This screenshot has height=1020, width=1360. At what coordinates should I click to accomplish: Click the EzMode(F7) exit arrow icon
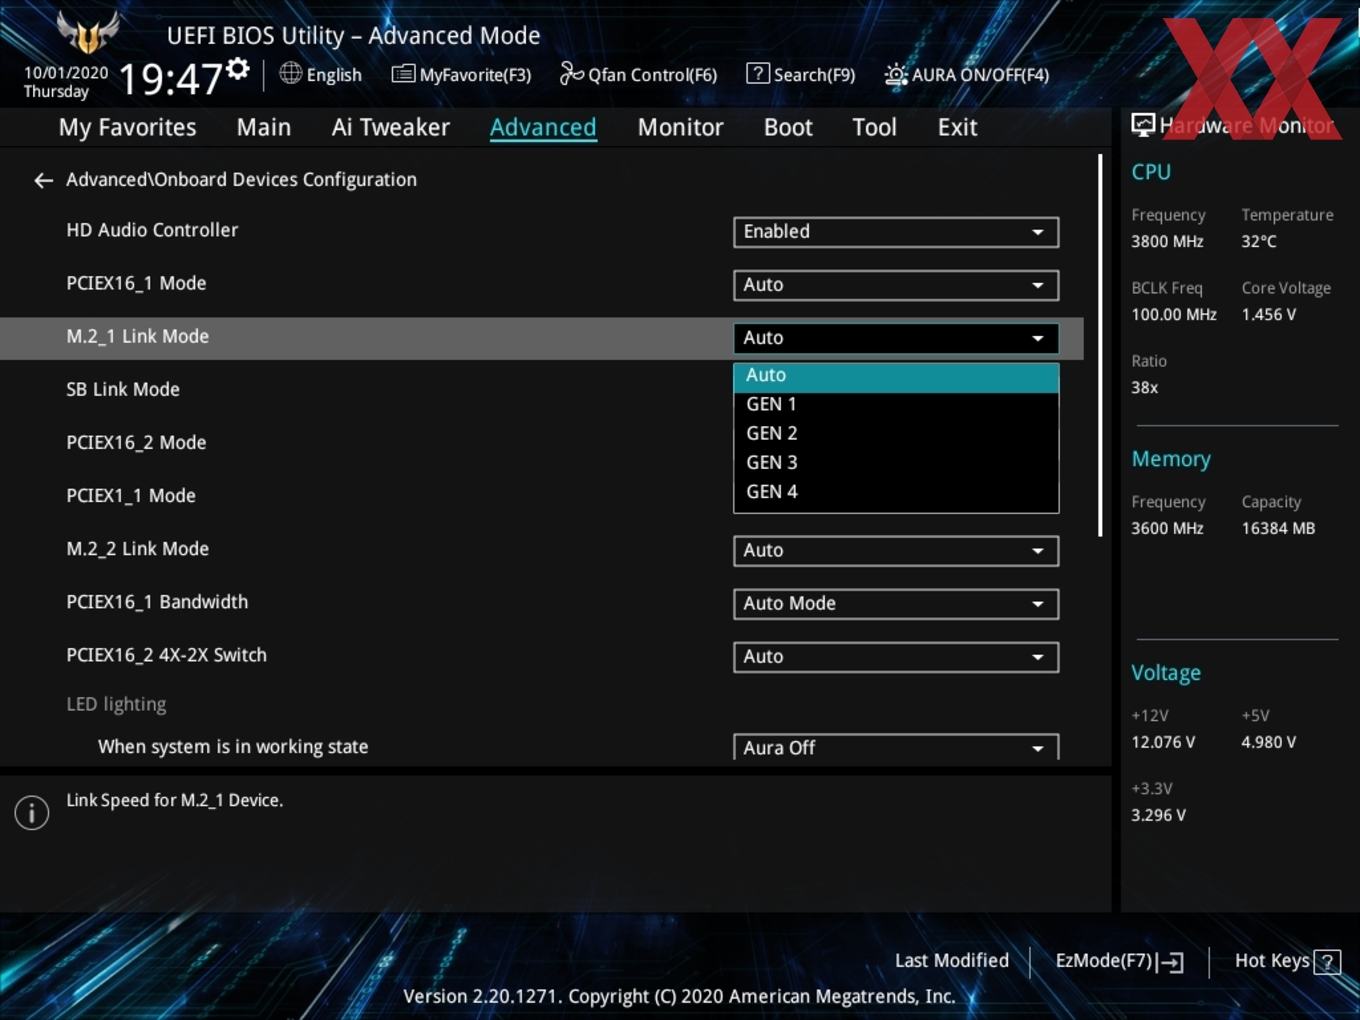tap(1171, 962)
